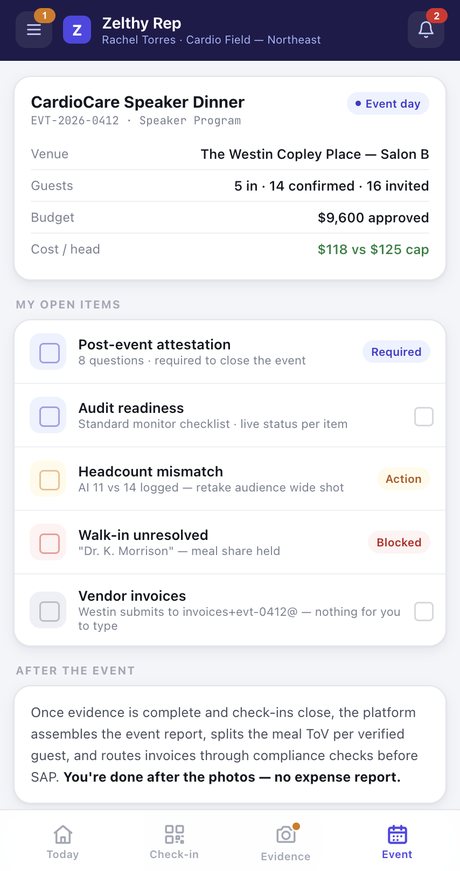Viewport: 460px width, 871px height.
Task: Tick the Vendor invoices right-side checkbox
Action: pyautogui.click(x=424, y=612)
